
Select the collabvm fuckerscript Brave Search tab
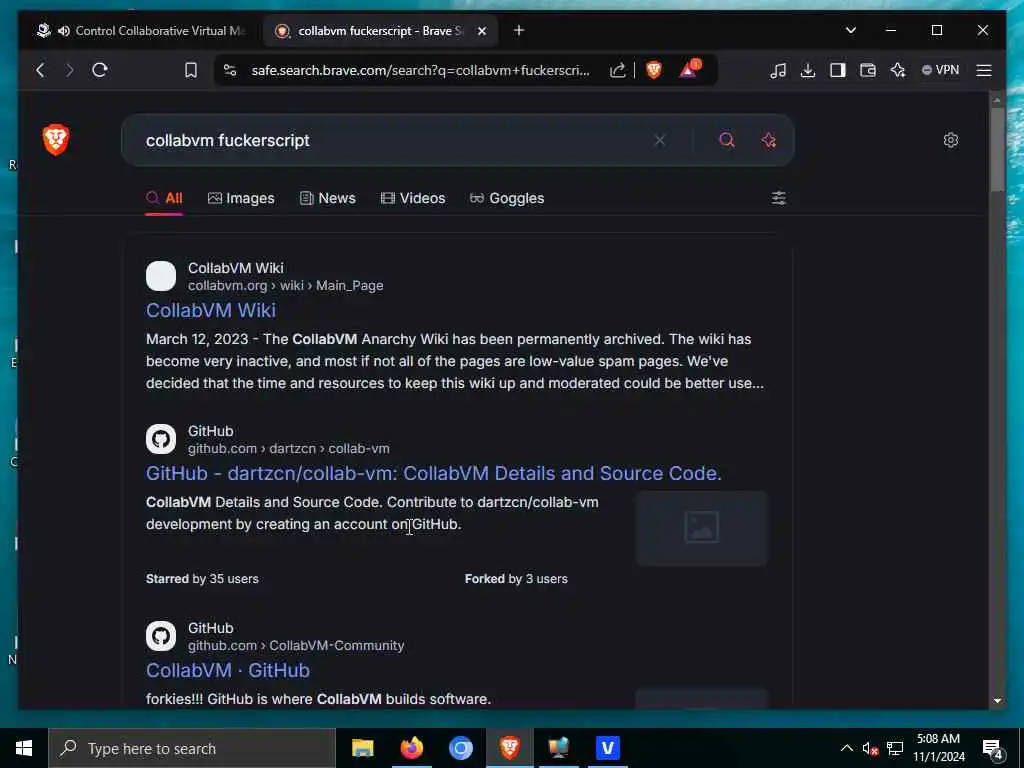381,31
